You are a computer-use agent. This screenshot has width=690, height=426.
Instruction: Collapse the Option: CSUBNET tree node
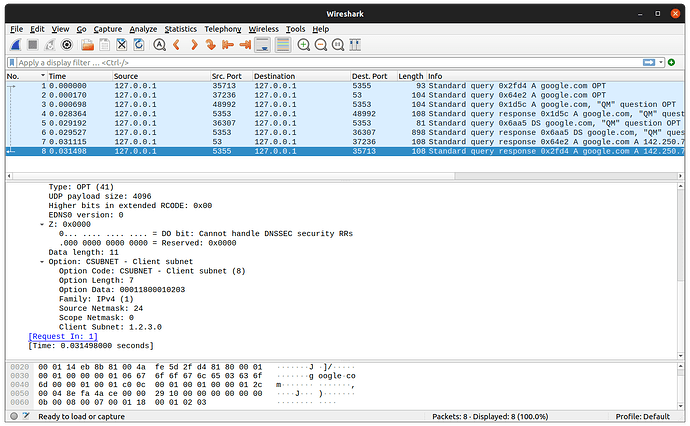[43, 262]
